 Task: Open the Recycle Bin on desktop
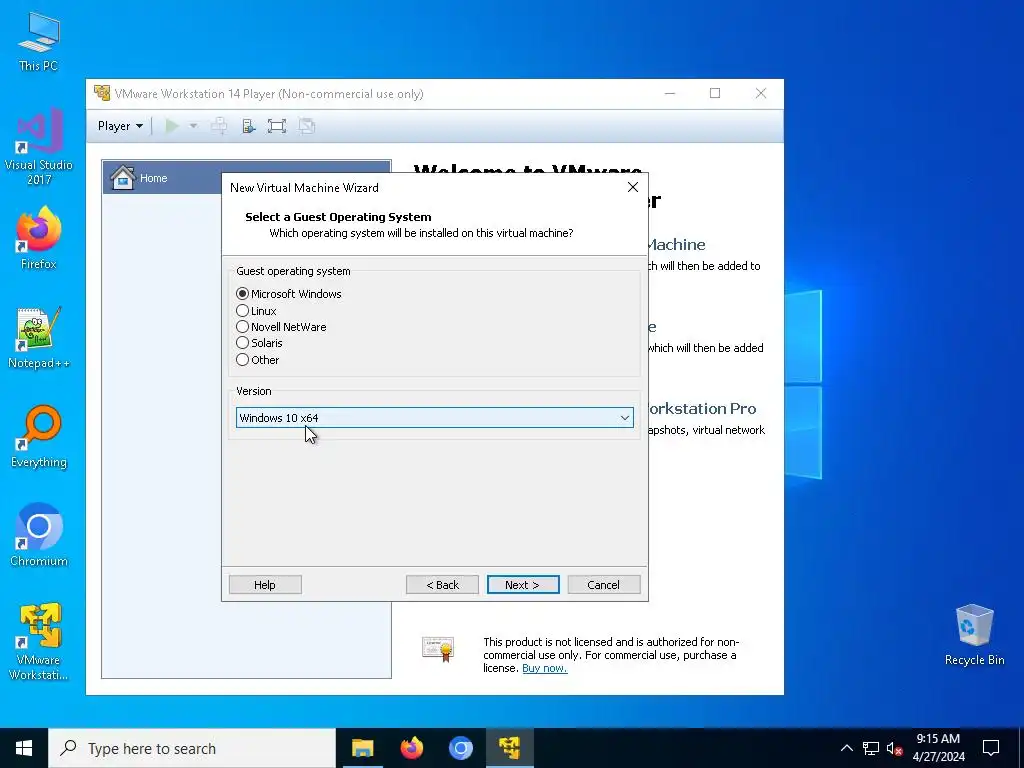pyautogui.click(x=974, y=635)
